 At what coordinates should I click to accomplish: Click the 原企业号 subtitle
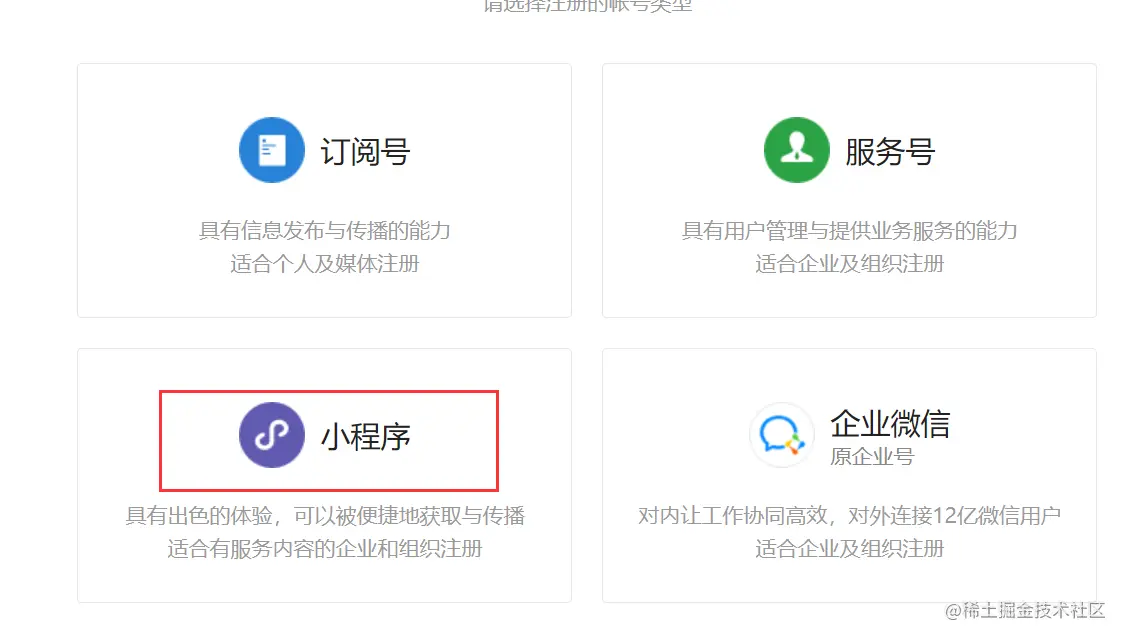coord(872,456)
